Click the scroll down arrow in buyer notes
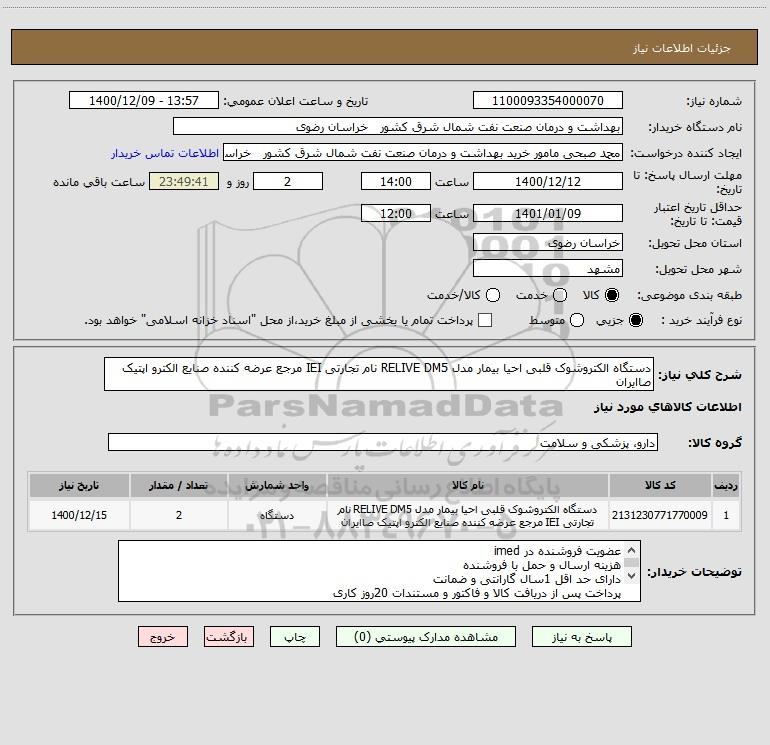The height and width of the screenshot is (745, 770). point(631,576)
